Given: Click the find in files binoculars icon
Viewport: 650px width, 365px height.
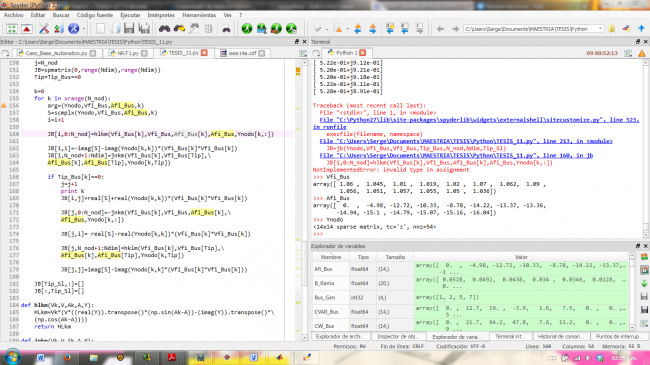Looking at the screenshot, I should 226,29.
